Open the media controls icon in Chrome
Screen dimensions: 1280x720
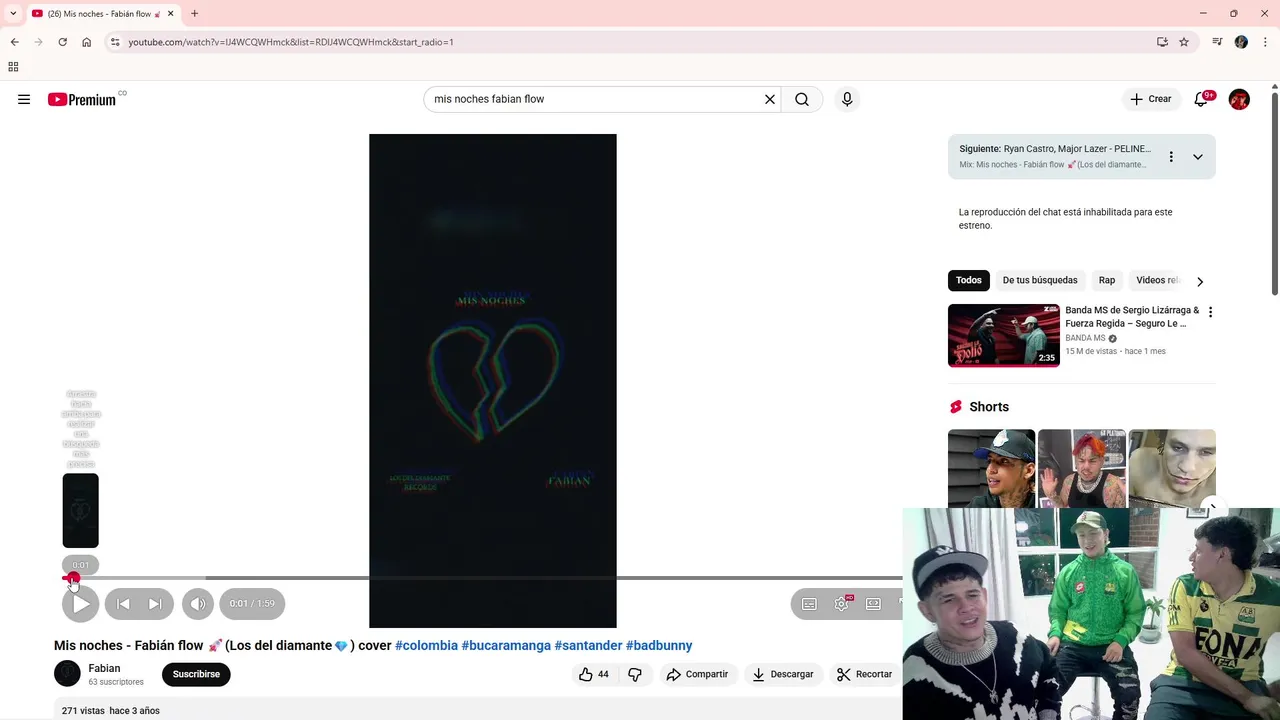point(1217,42)
